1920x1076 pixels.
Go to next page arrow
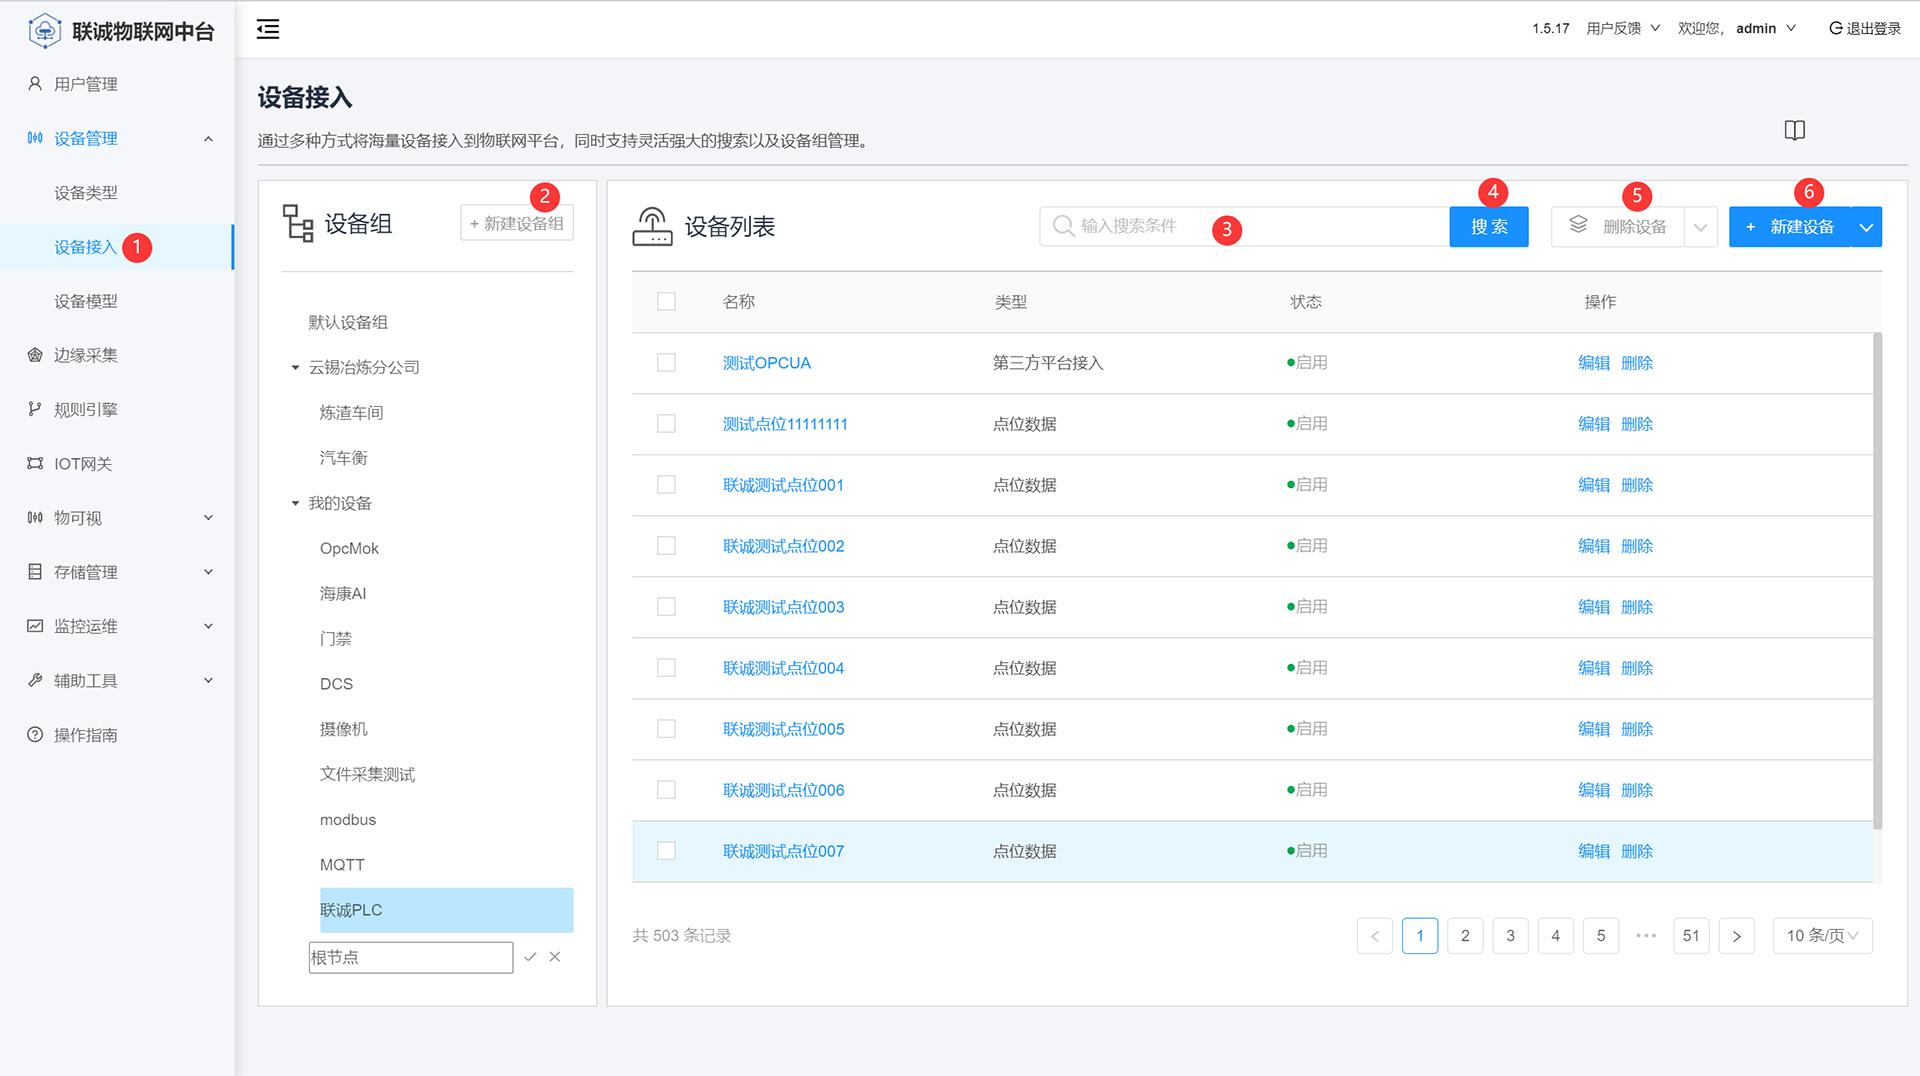click(1737, 936)
